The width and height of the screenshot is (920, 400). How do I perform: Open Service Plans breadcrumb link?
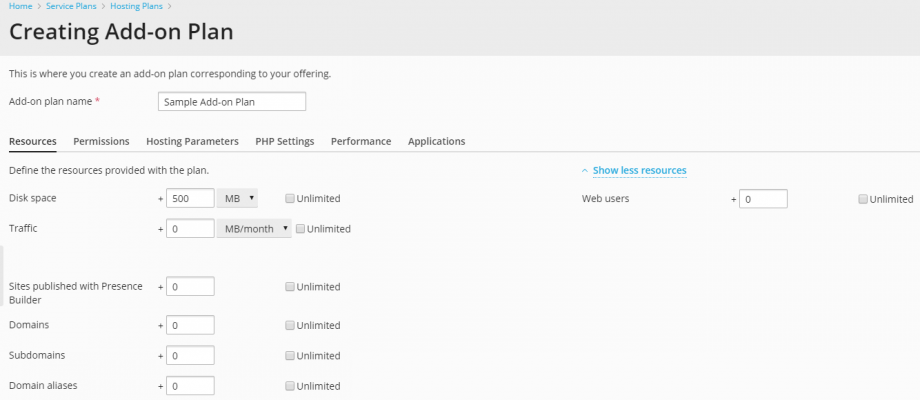pyautogui.click(x=74, y=6)
